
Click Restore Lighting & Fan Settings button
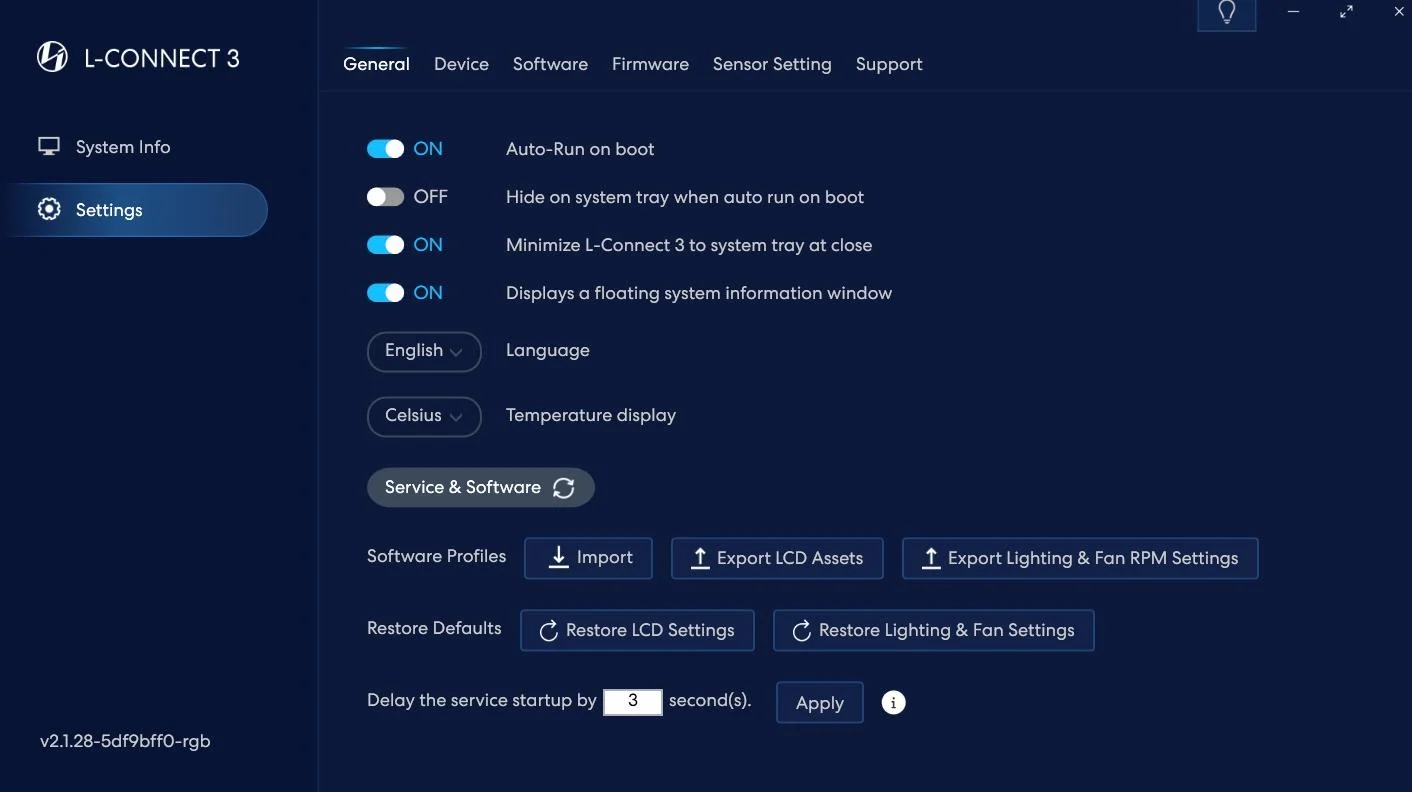click(x=934, y=631)
